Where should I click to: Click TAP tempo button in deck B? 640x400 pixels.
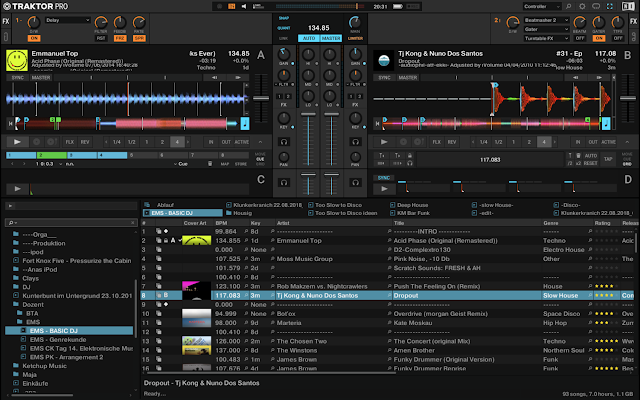pyautogui.click(x=608, y=159)
